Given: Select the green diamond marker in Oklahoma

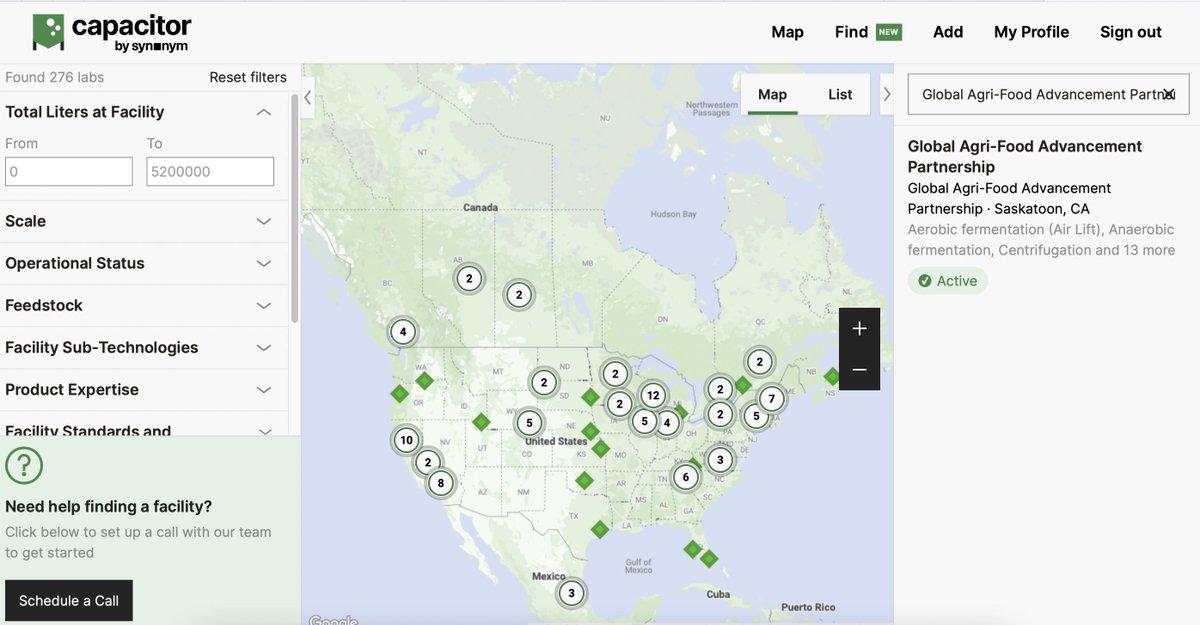Looking at the screenshot, I should [584, 481].
